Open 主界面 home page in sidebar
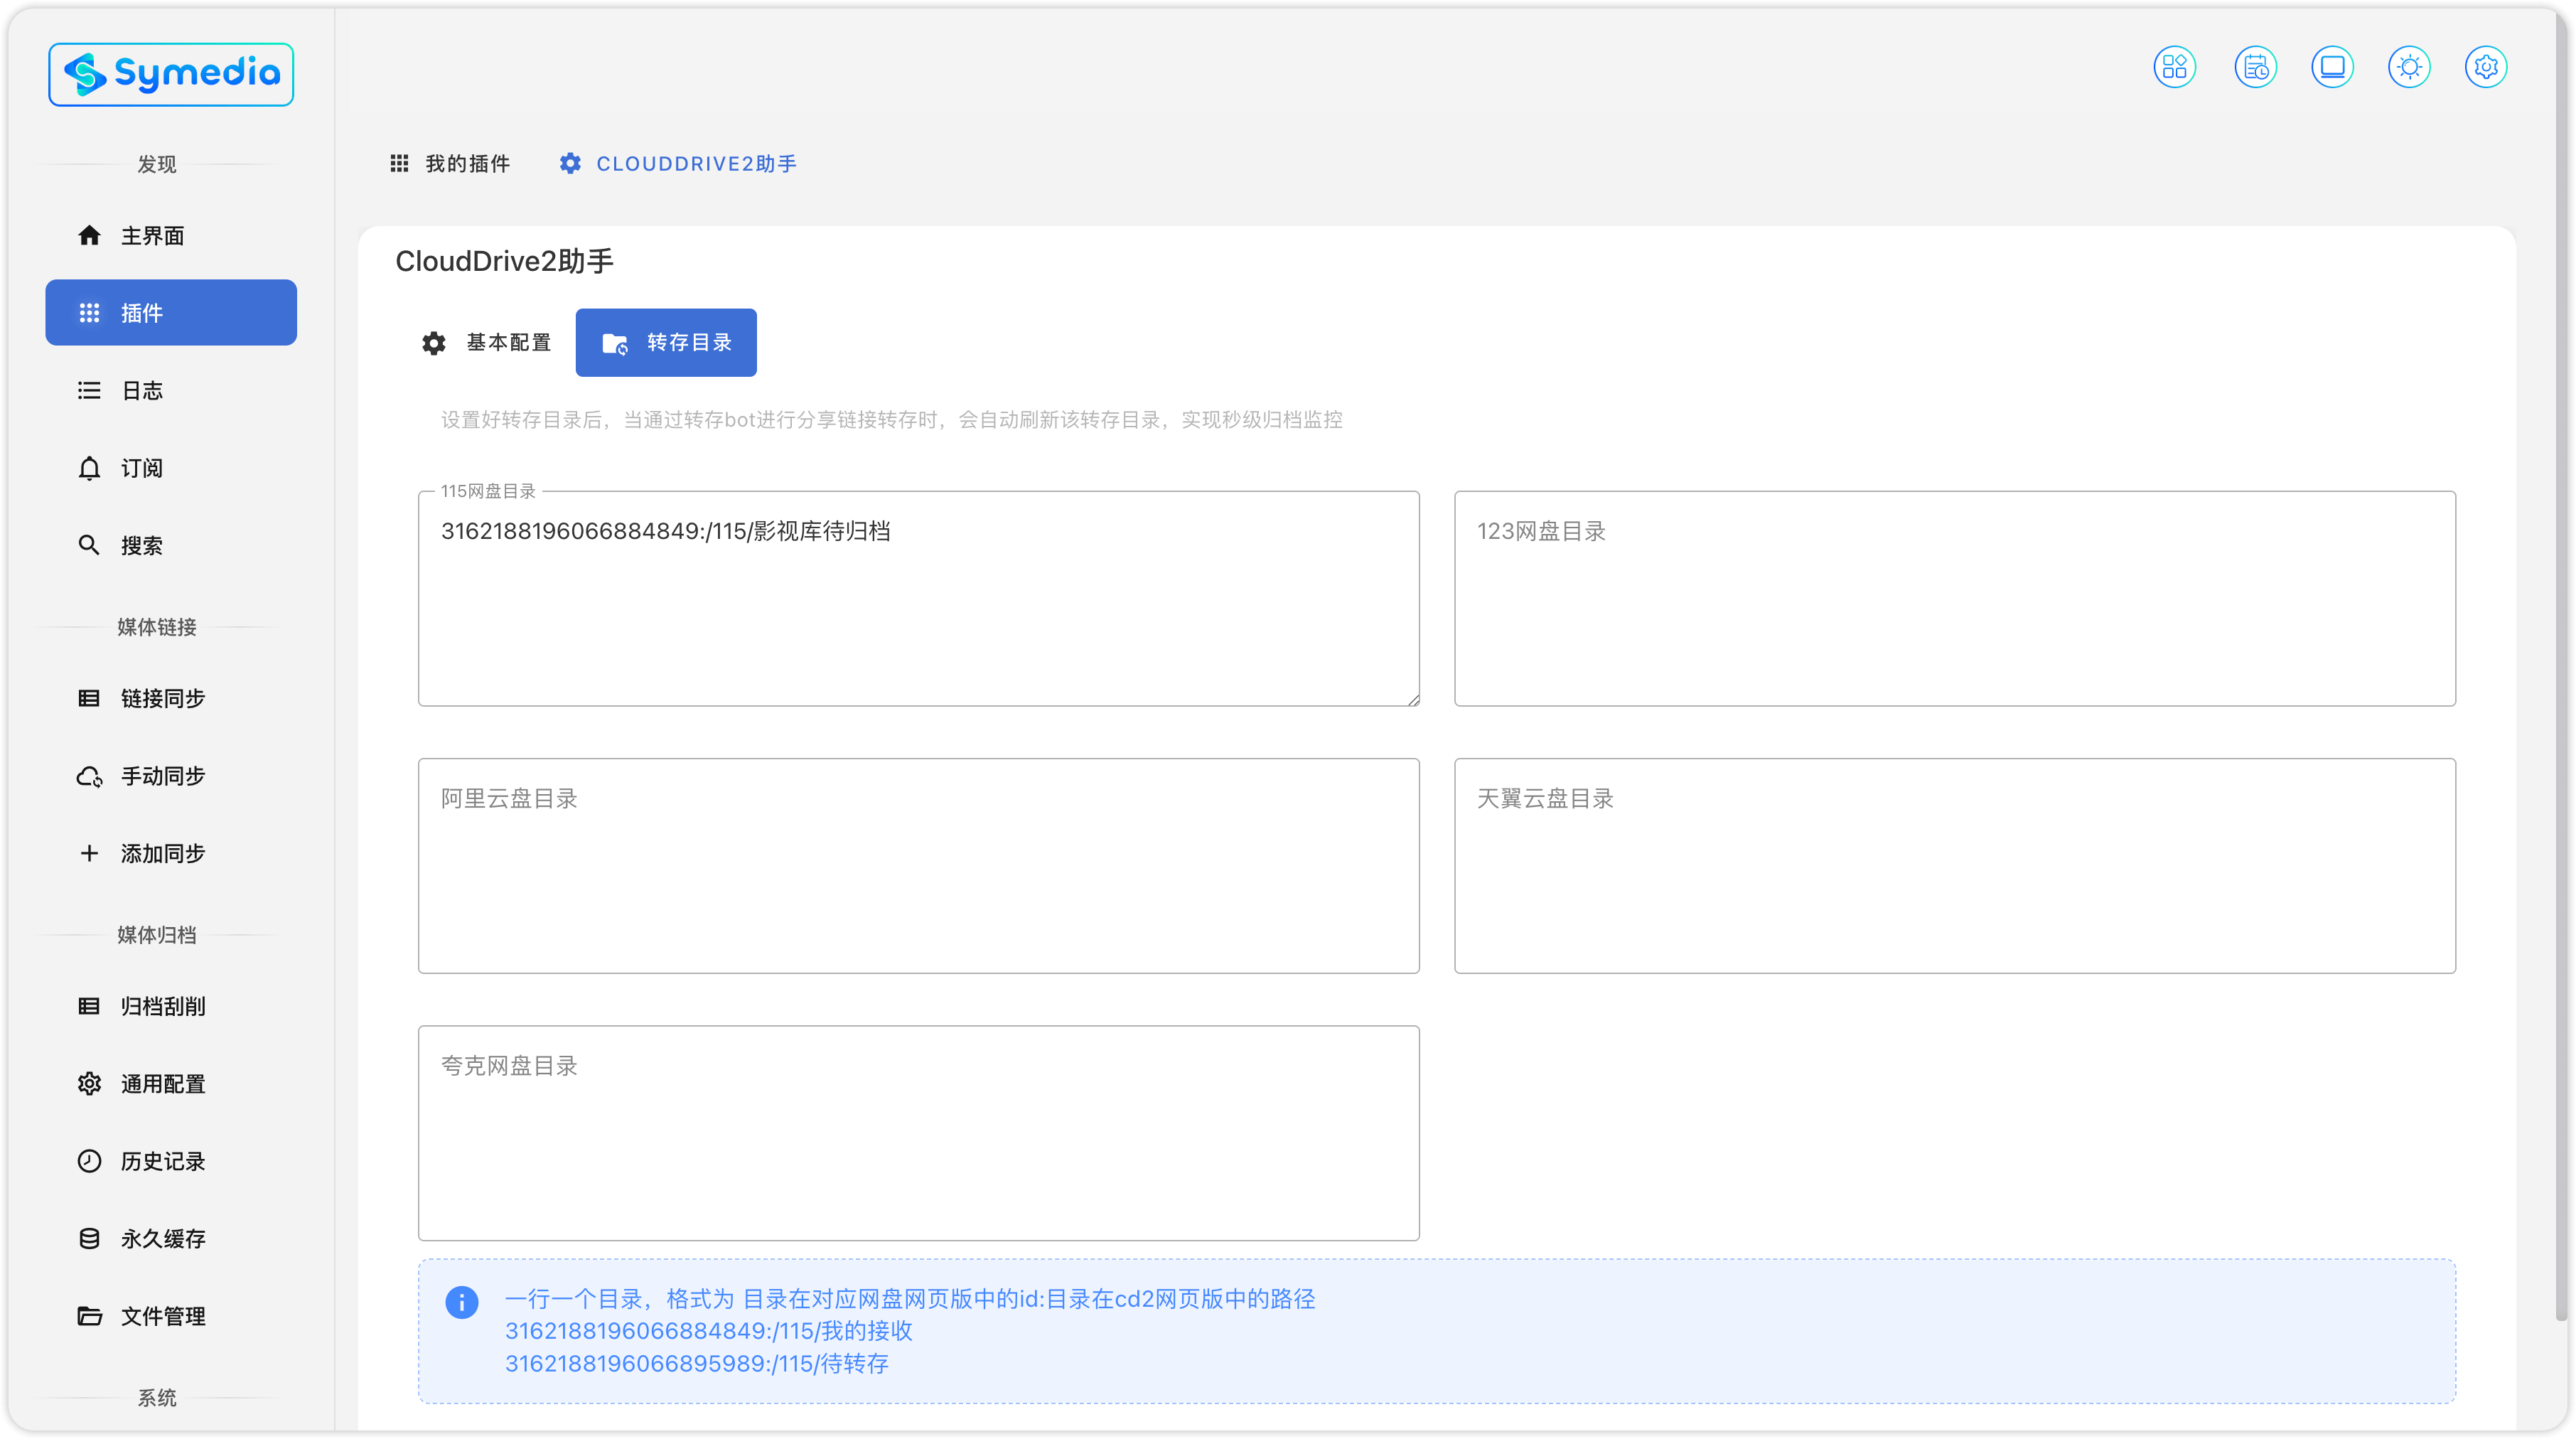 tap(152, 235)
